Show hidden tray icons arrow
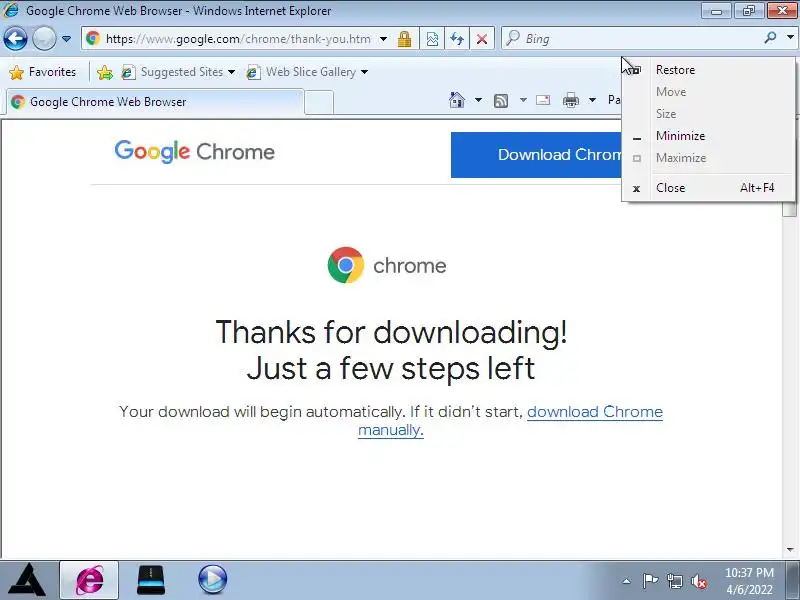Viewport: 800px width, 600px height. coord(627,581)
